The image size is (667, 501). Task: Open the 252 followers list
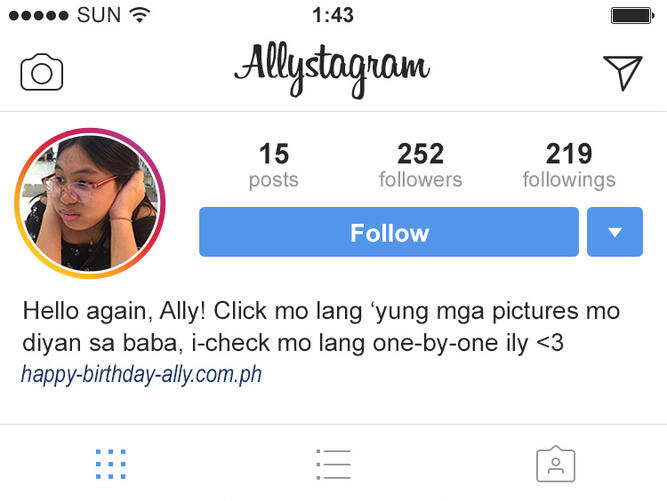tap(420, 165)
